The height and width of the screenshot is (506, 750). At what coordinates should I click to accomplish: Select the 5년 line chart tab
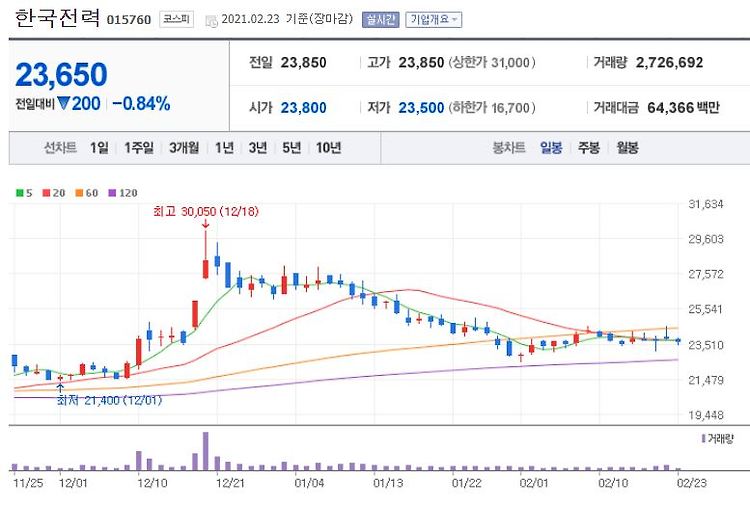pos(291,148)
